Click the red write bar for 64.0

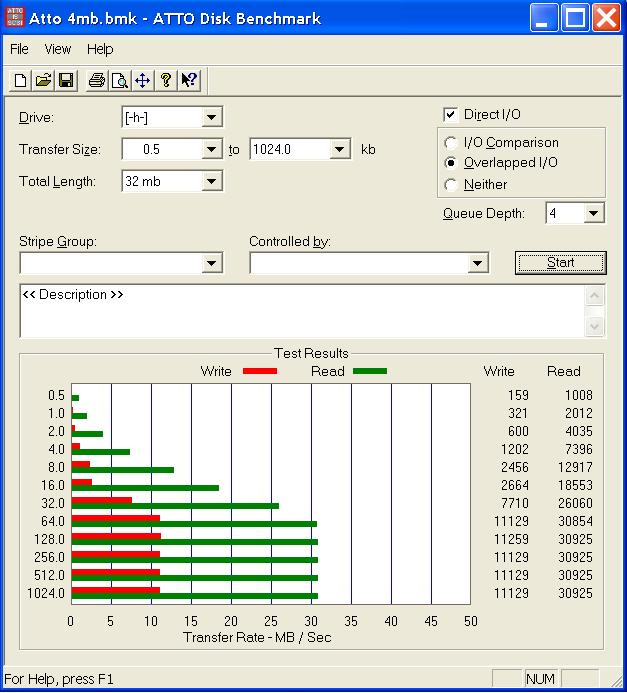pos(115,518)
